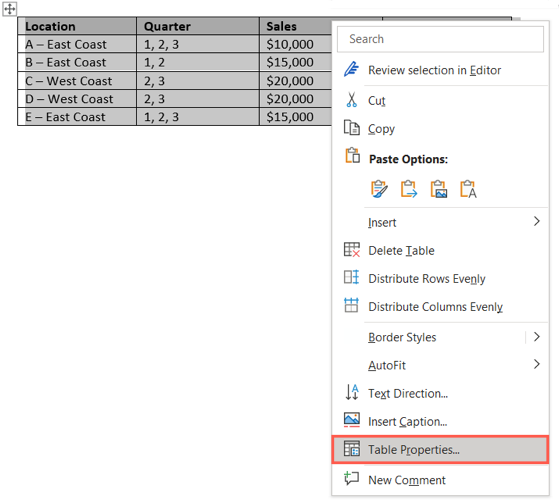Choose paste as Picture icon

point(439,189)
